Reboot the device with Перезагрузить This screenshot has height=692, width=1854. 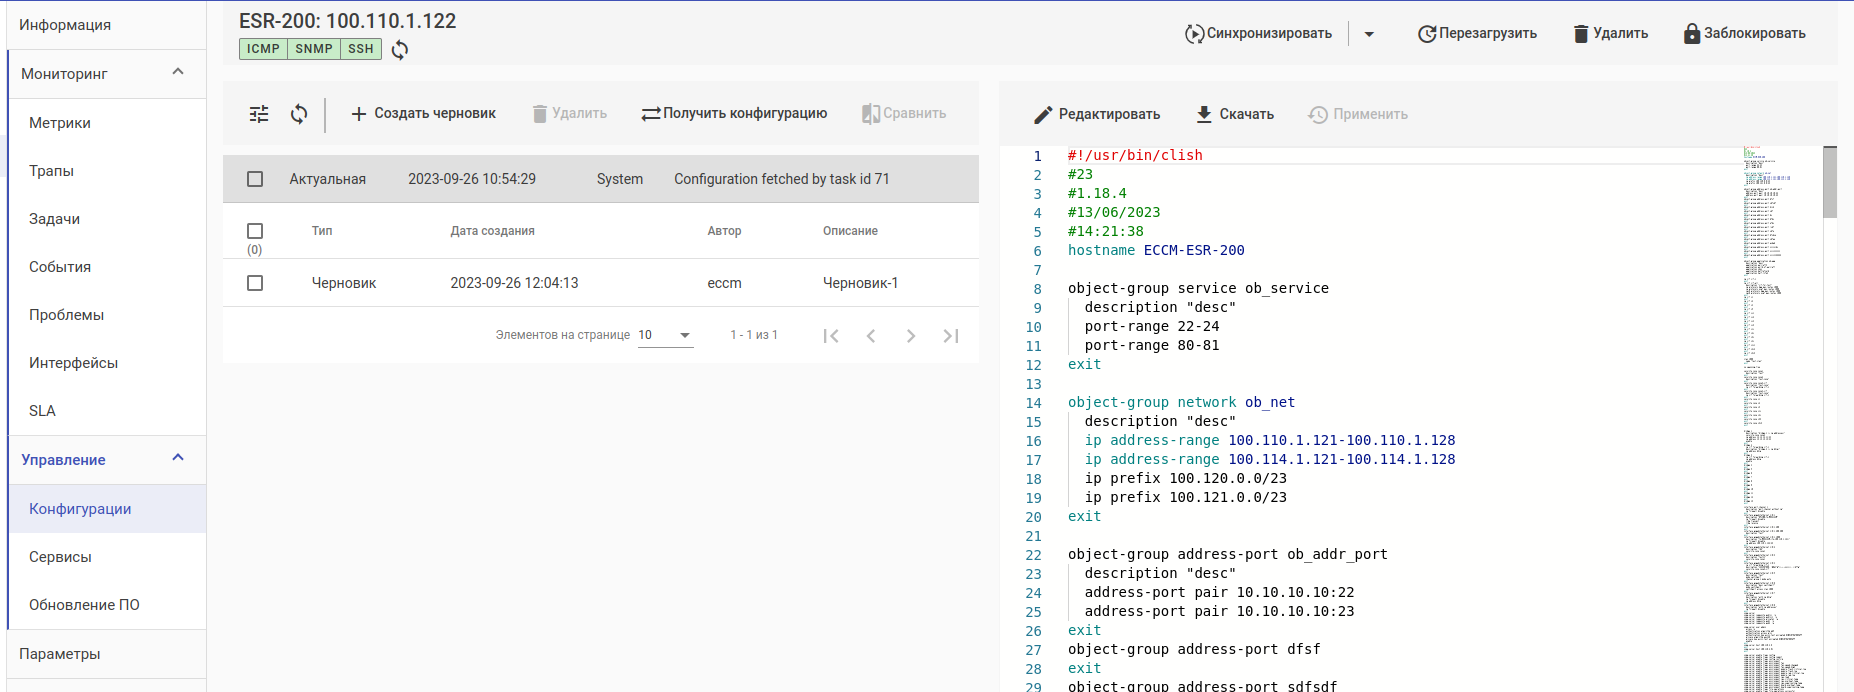pos(1477,34)
